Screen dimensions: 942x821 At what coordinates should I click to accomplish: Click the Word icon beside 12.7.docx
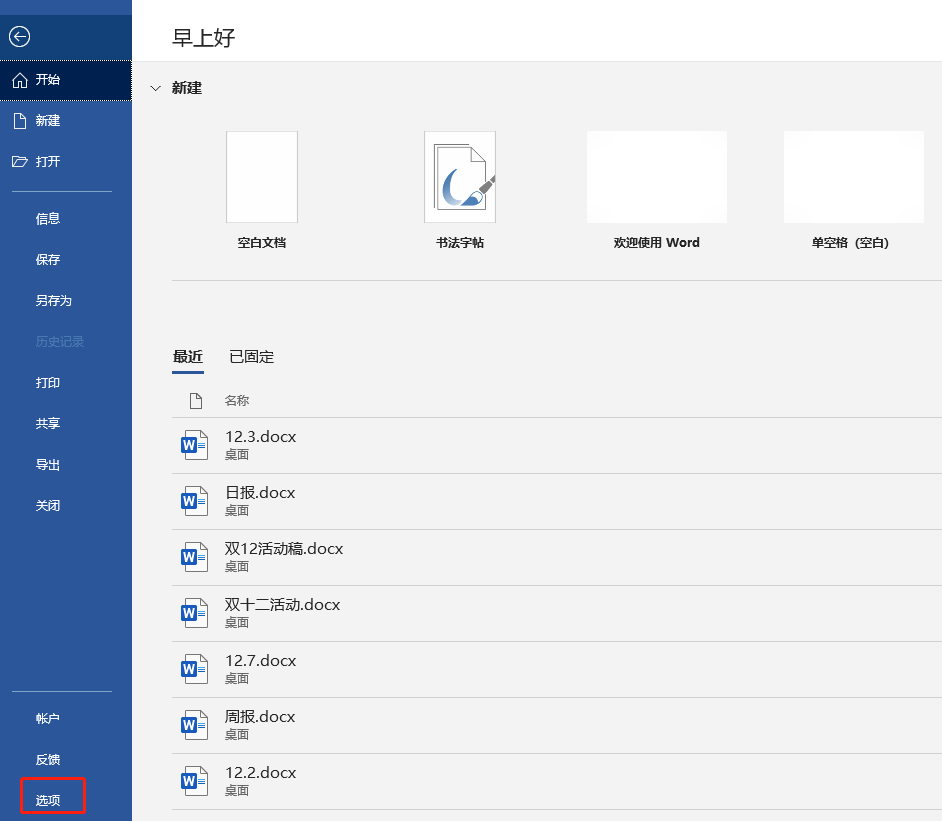(x=195, y=669)
